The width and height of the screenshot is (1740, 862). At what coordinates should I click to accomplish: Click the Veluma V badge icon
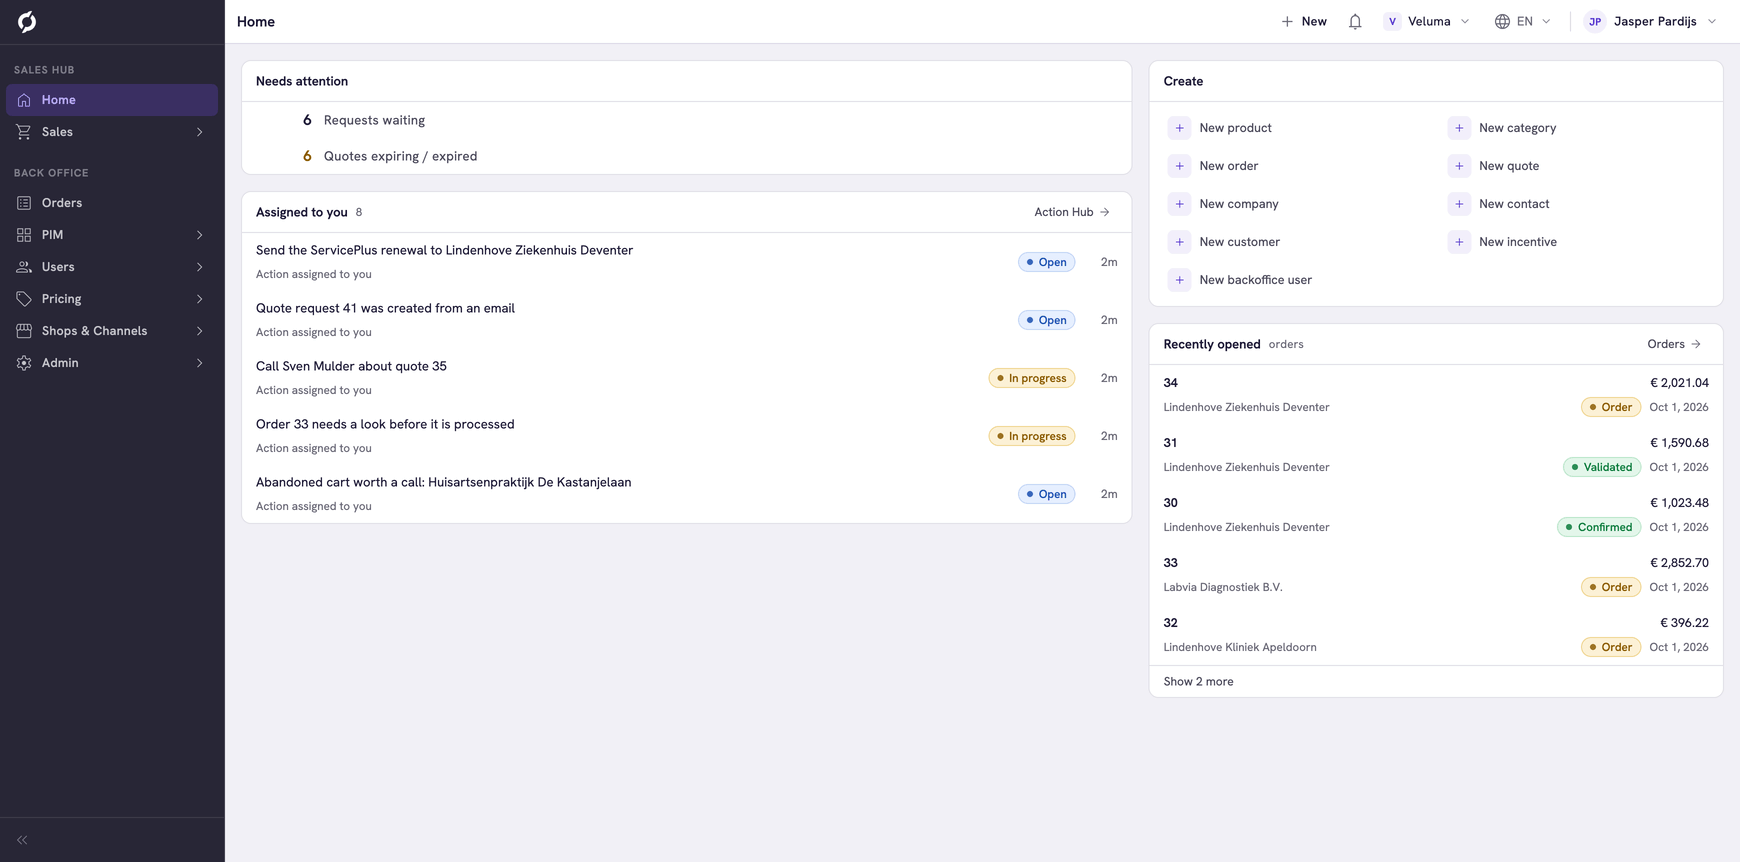coord(1392,21)
